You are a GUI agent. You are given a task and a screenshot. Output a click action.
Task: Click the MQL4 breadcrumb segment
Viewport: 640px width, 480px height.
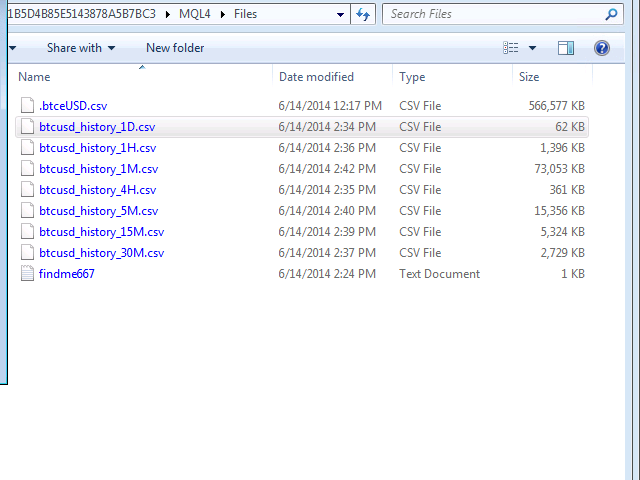pos(195,14)
